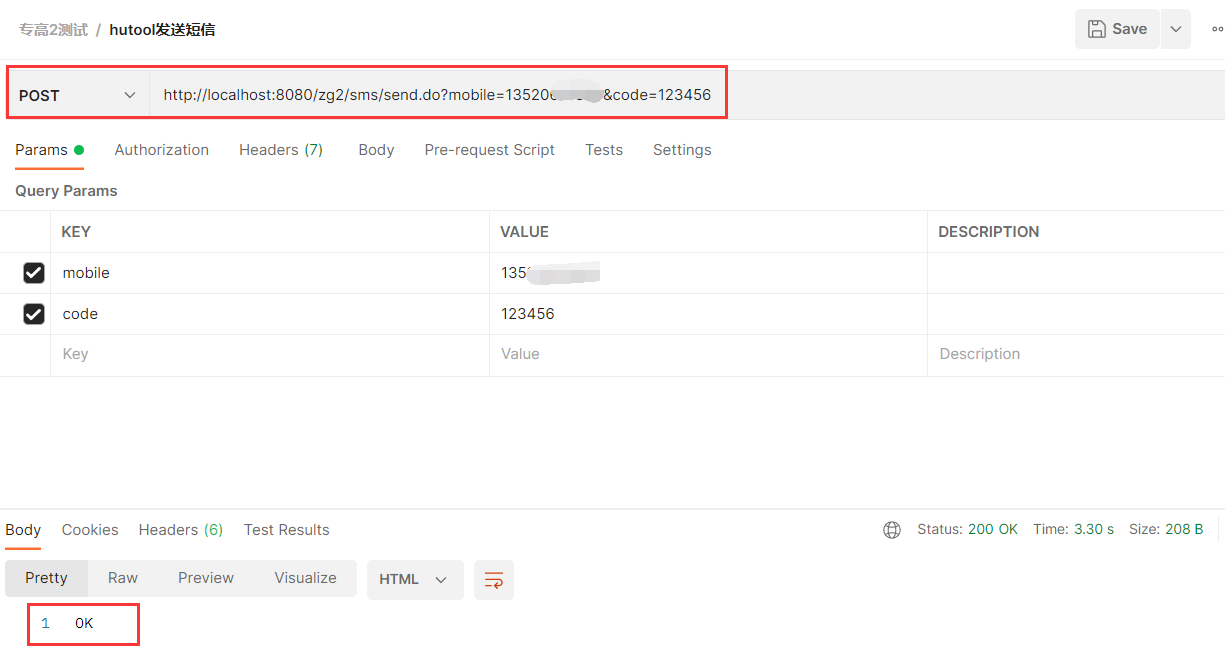Viewport: 1225px width, 661px height.
Task: Click the mobile value cell starting with 135
Action: tap(708, 273)
